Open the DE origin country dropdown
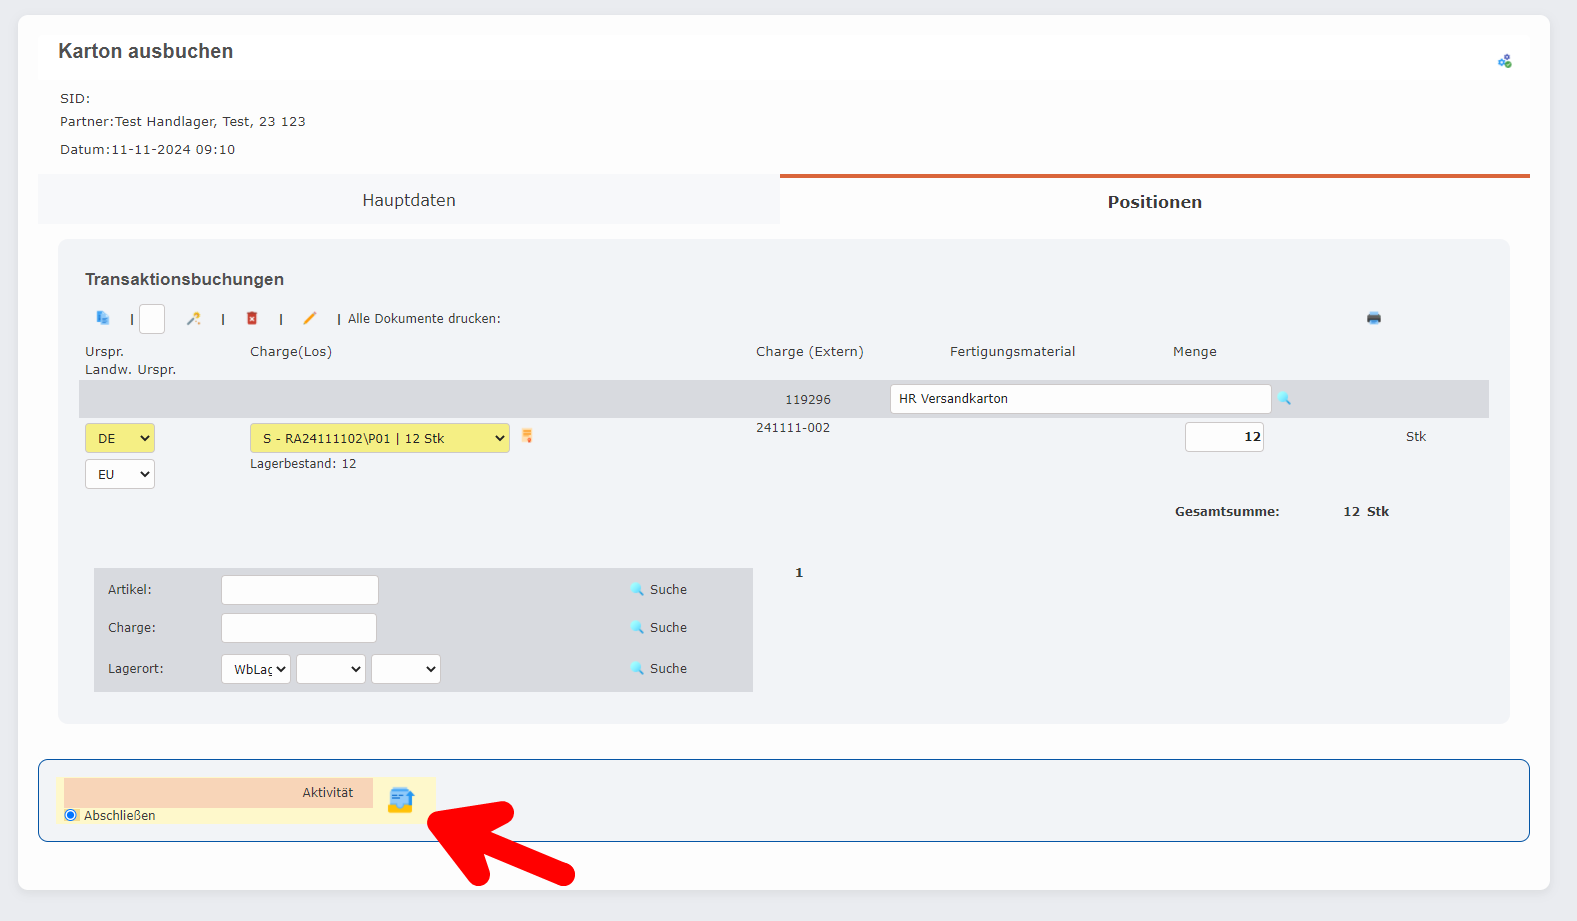 (x=120, y=438)
